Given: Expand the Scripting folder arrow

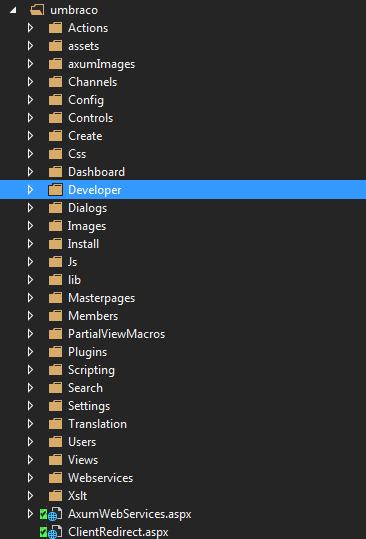Looking at the screenshot, I should click(30, 370).
